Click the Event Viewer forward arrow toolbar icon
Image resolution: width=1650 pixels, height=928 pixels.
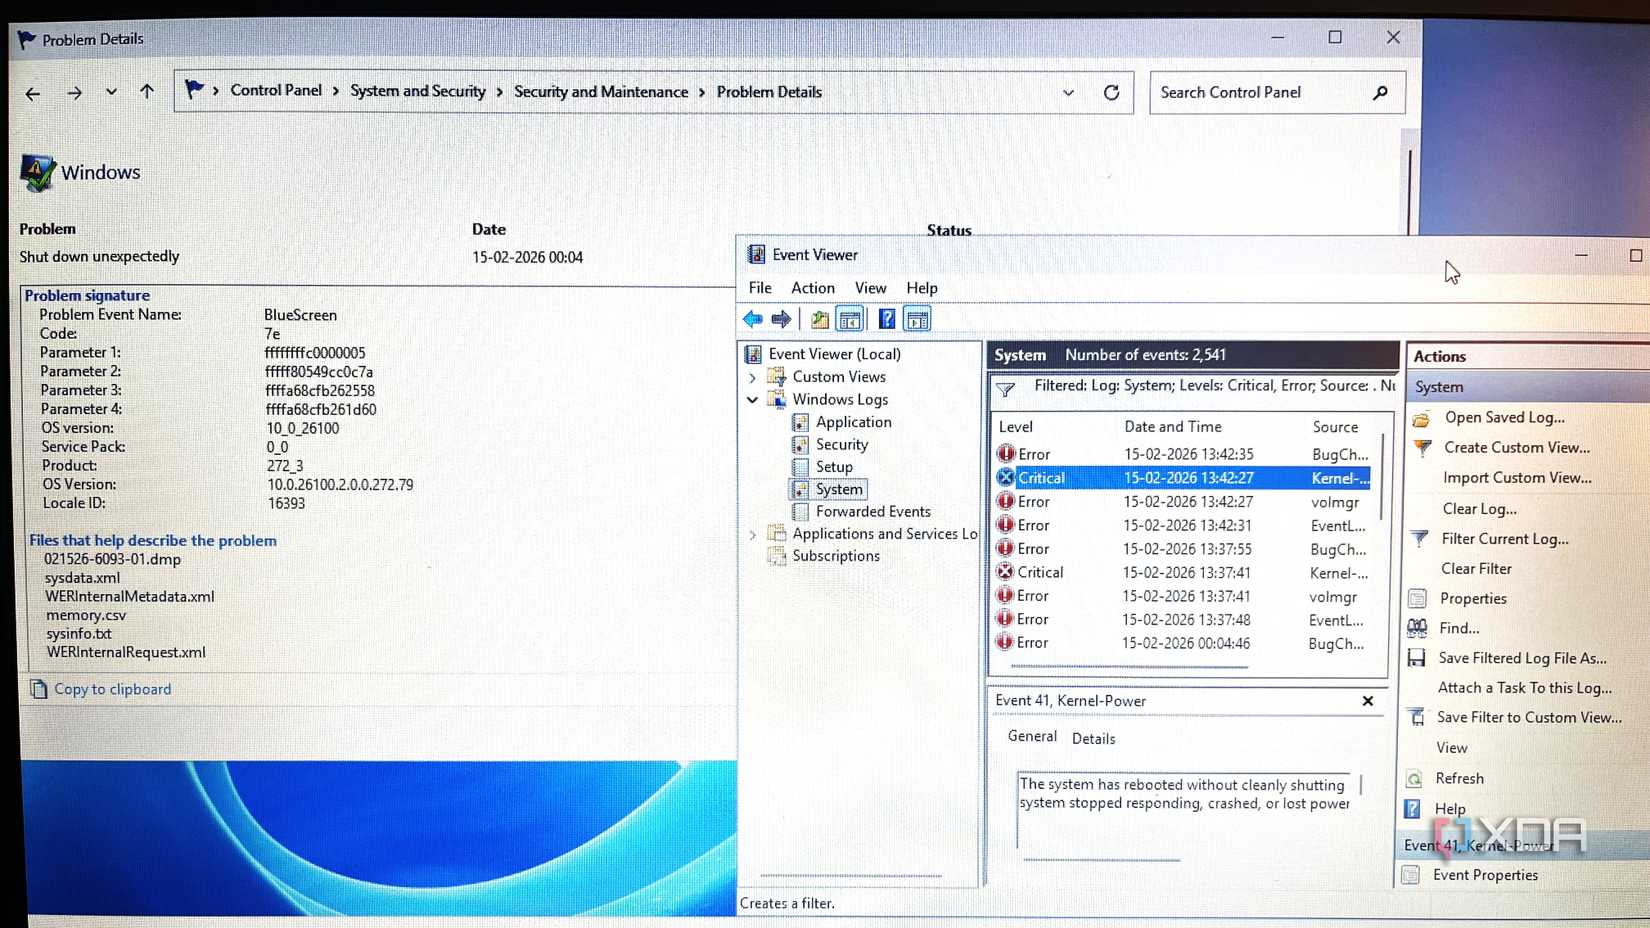tap(782, 319)
